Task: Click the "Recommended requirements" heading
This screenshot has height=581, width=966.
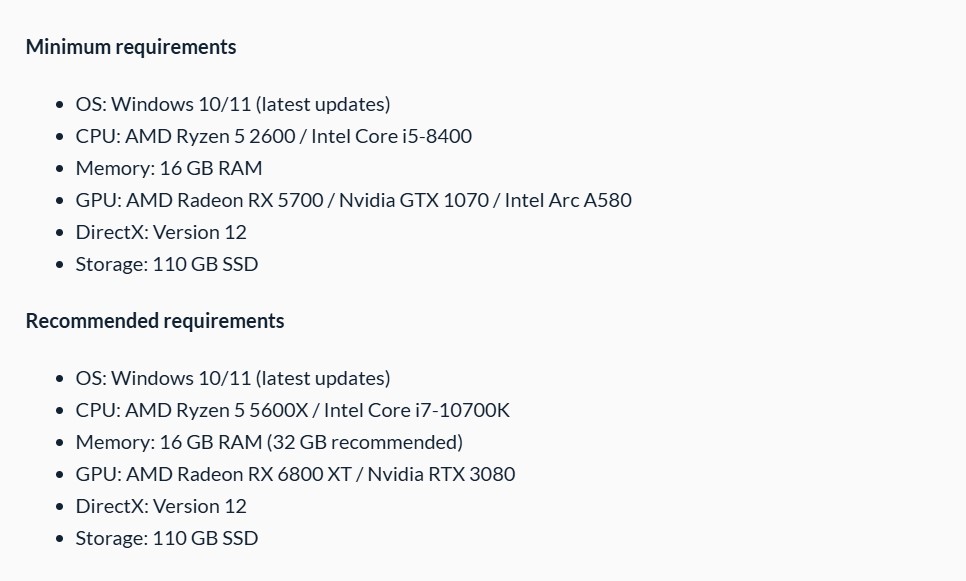Action: point(155,321)
